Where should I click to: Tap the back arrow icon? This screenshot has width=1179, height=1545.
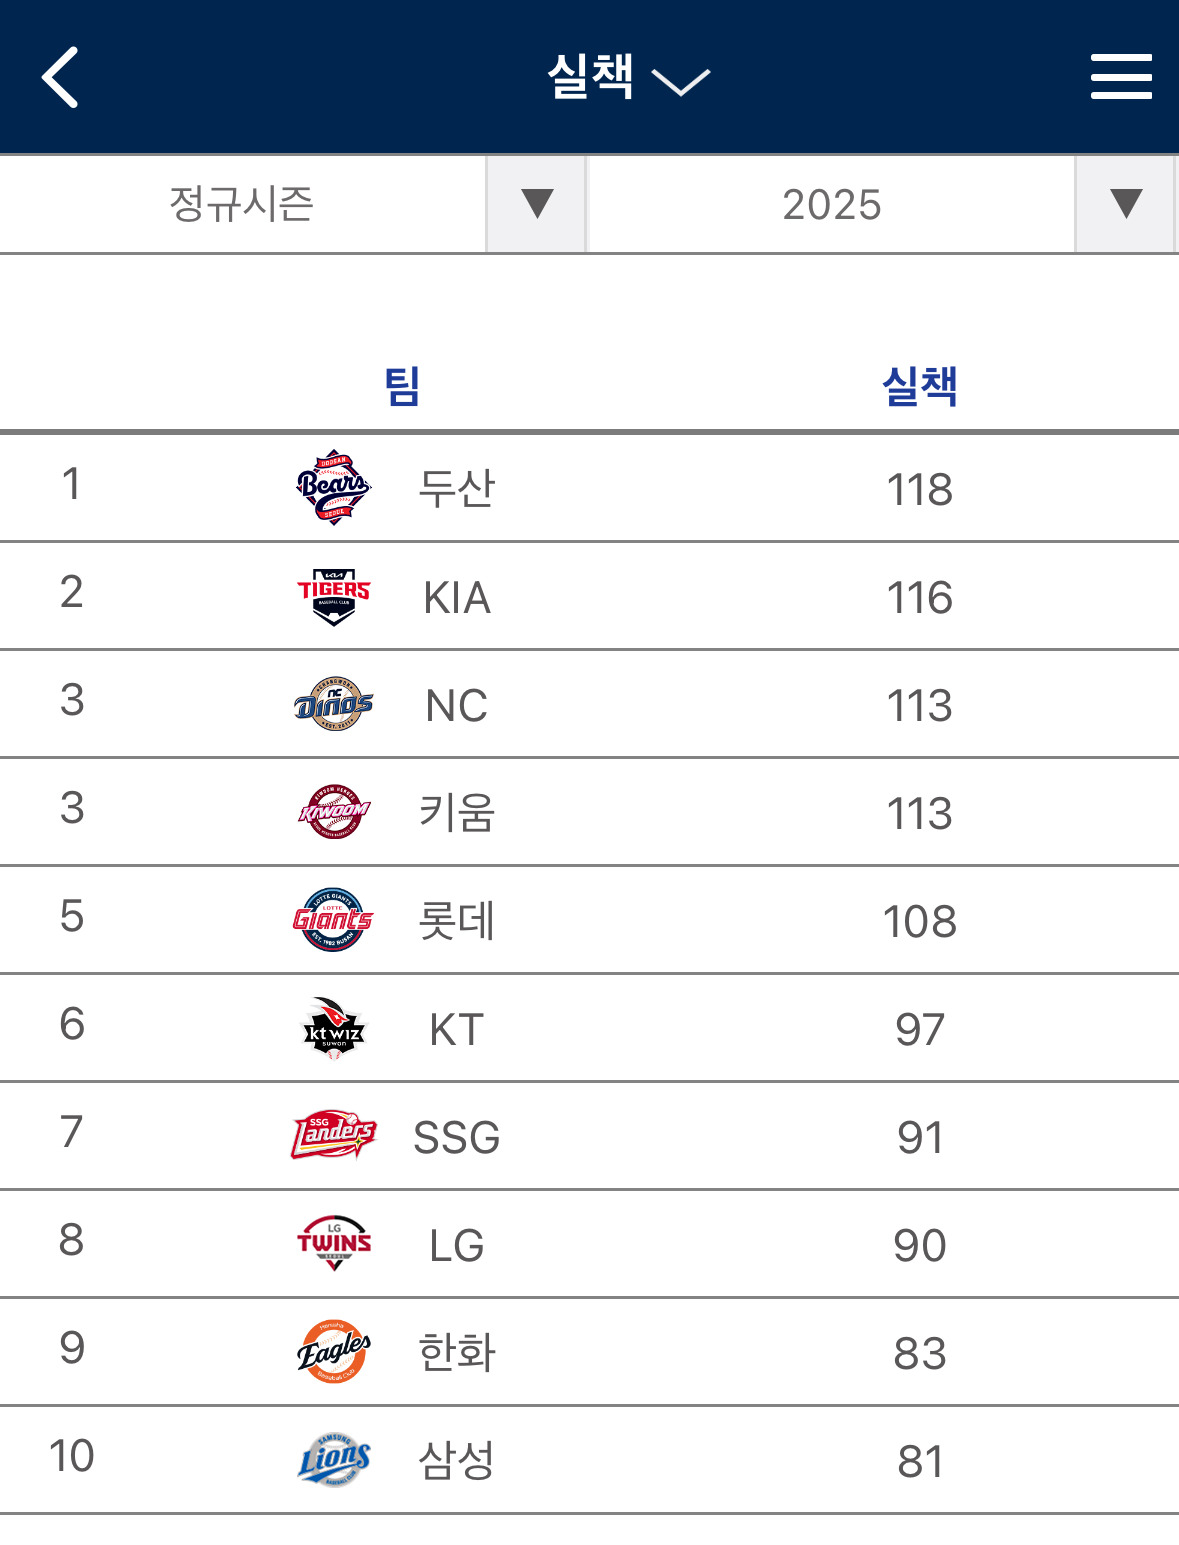61,77
